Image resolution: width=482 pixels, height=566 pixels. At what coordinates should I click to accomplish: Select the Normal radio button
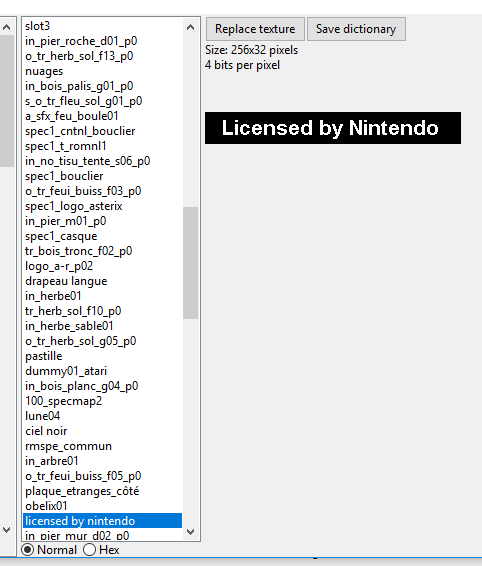(28, 550)
